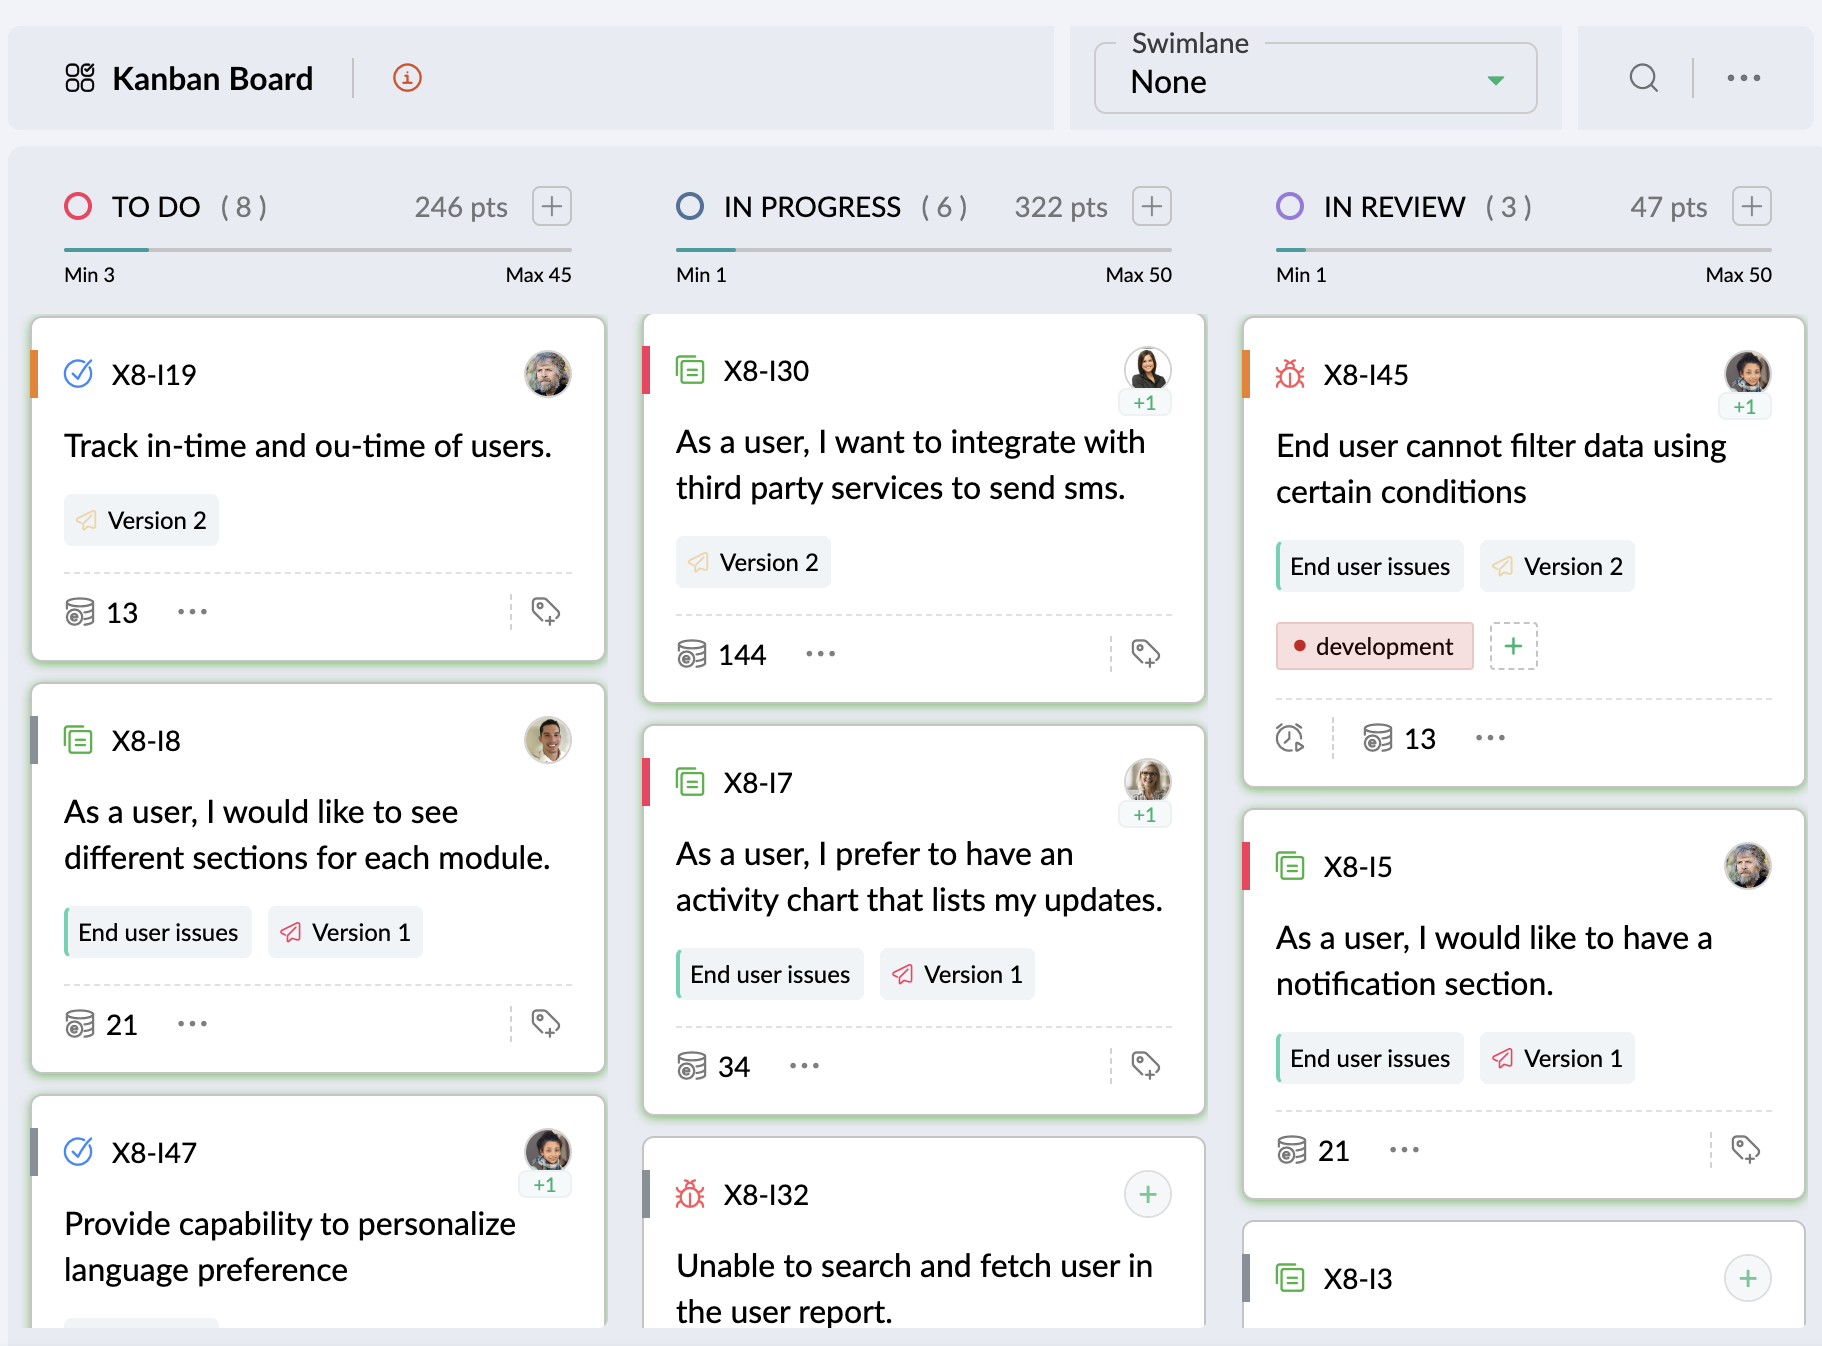Image resolution: width=1822 pixels, height=1346 pixels.
Task: Click the TO DO status circle
Action: [78, 206]
